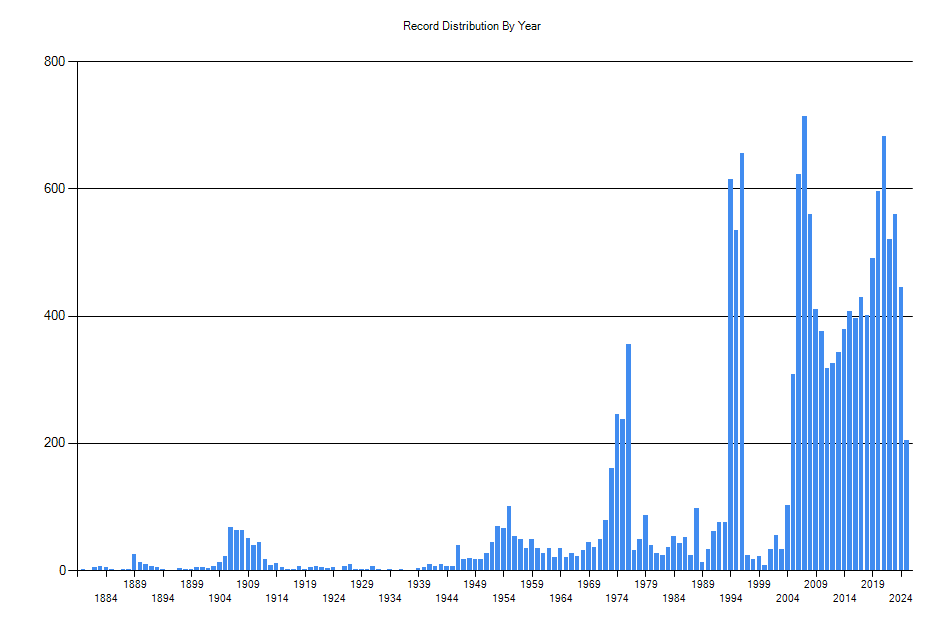Click the 1996 bar peaking near 655
Screen dimensions: 945x630
(x=742, y=362)
